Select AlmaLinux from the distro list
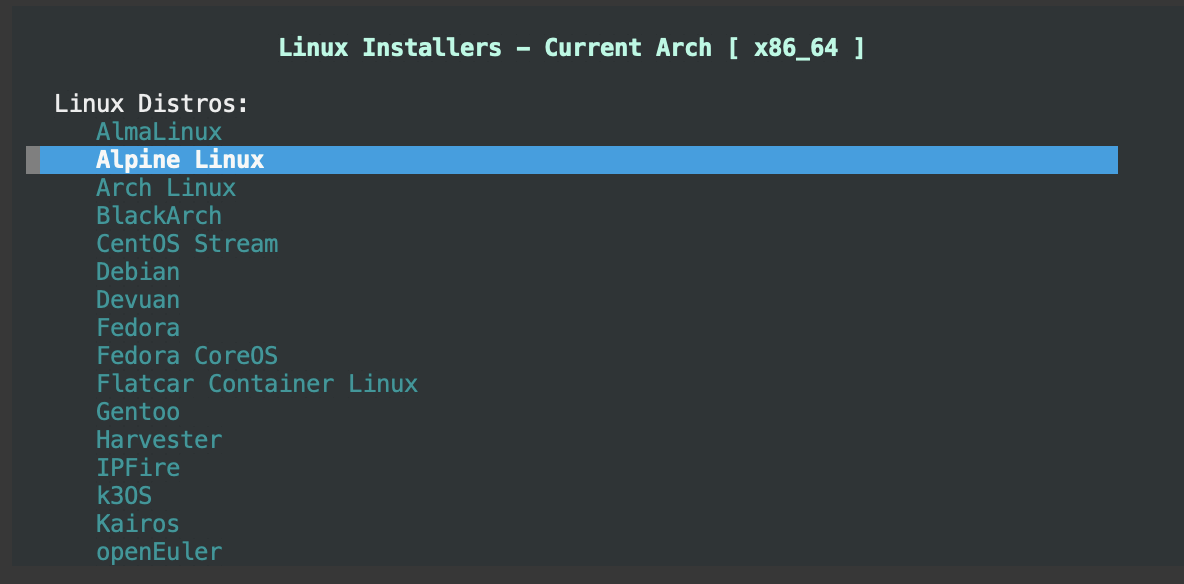The height and width of the screenshot is (584, 1184). [159, 131]
